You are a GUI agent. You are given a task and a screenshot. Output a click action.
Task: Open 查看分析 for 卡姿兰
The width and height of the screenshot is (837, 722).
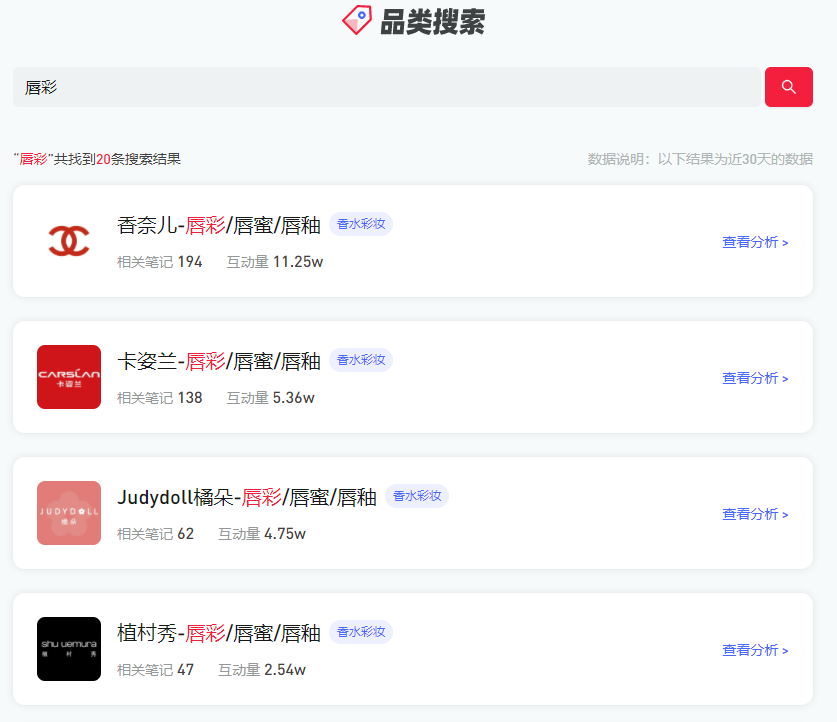pos(755,378)
